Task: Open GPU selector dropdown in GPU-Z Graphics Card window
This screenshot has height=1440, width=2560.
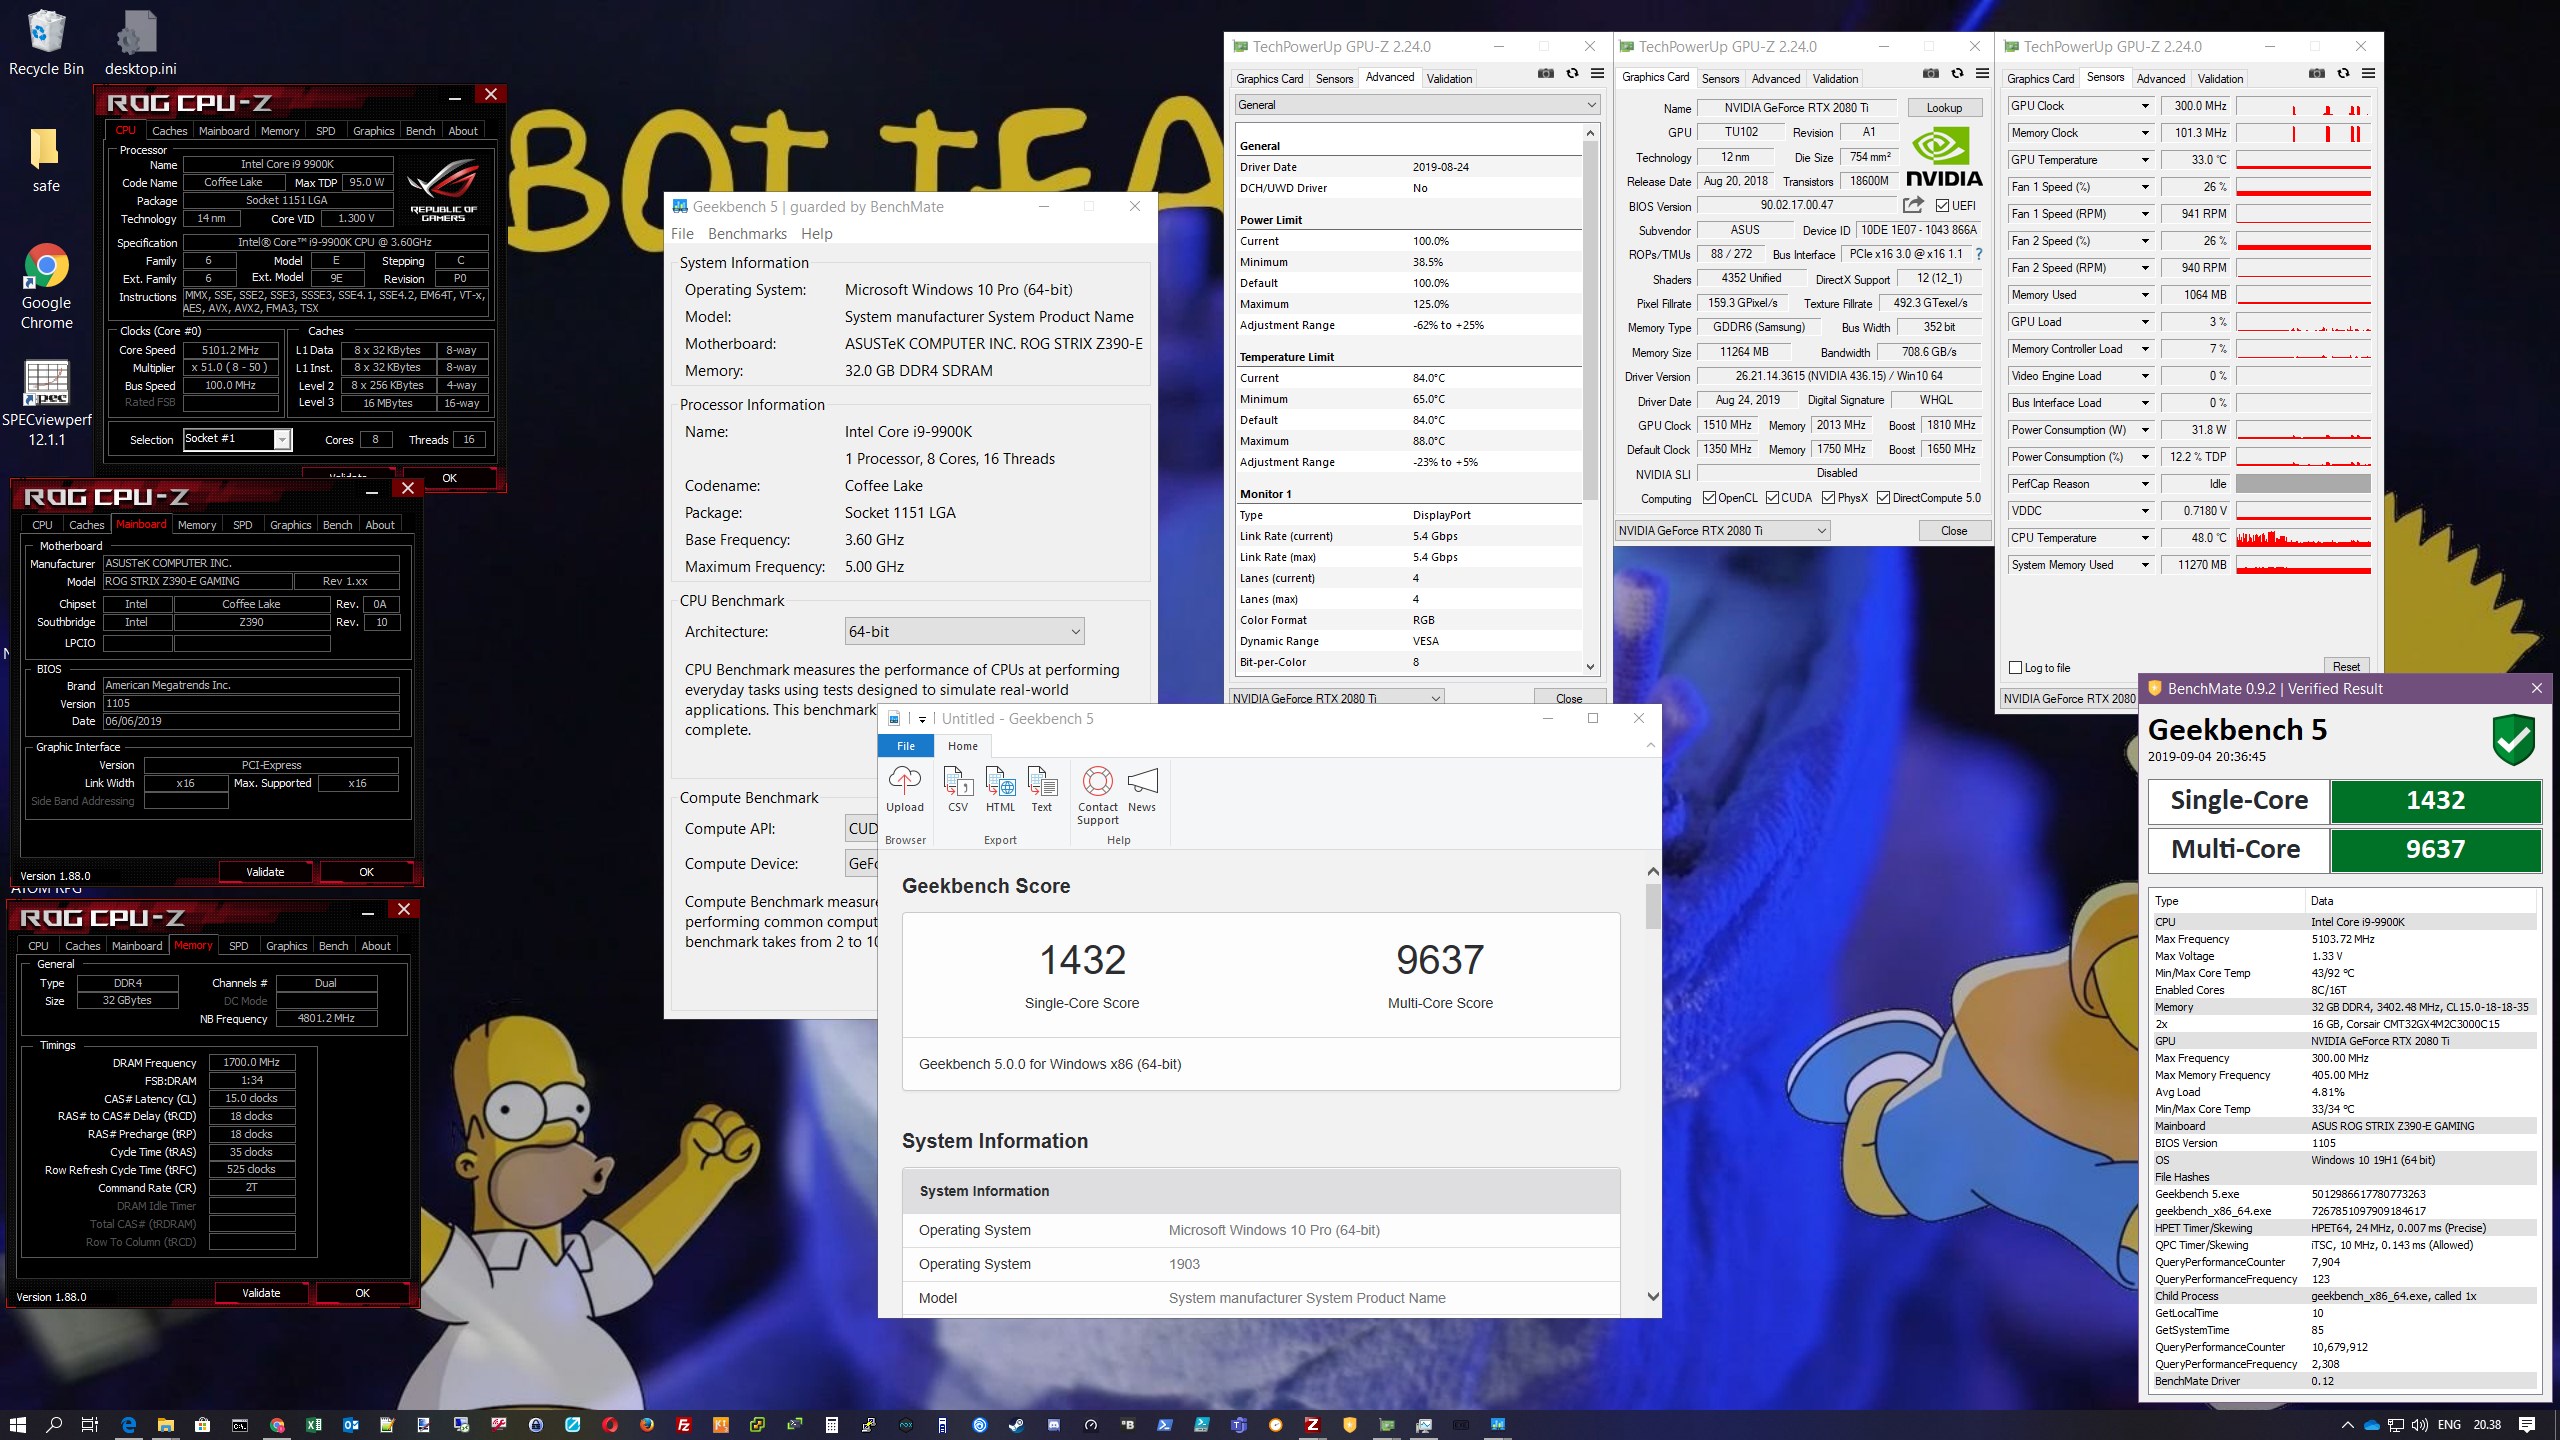Action: 1722,531
